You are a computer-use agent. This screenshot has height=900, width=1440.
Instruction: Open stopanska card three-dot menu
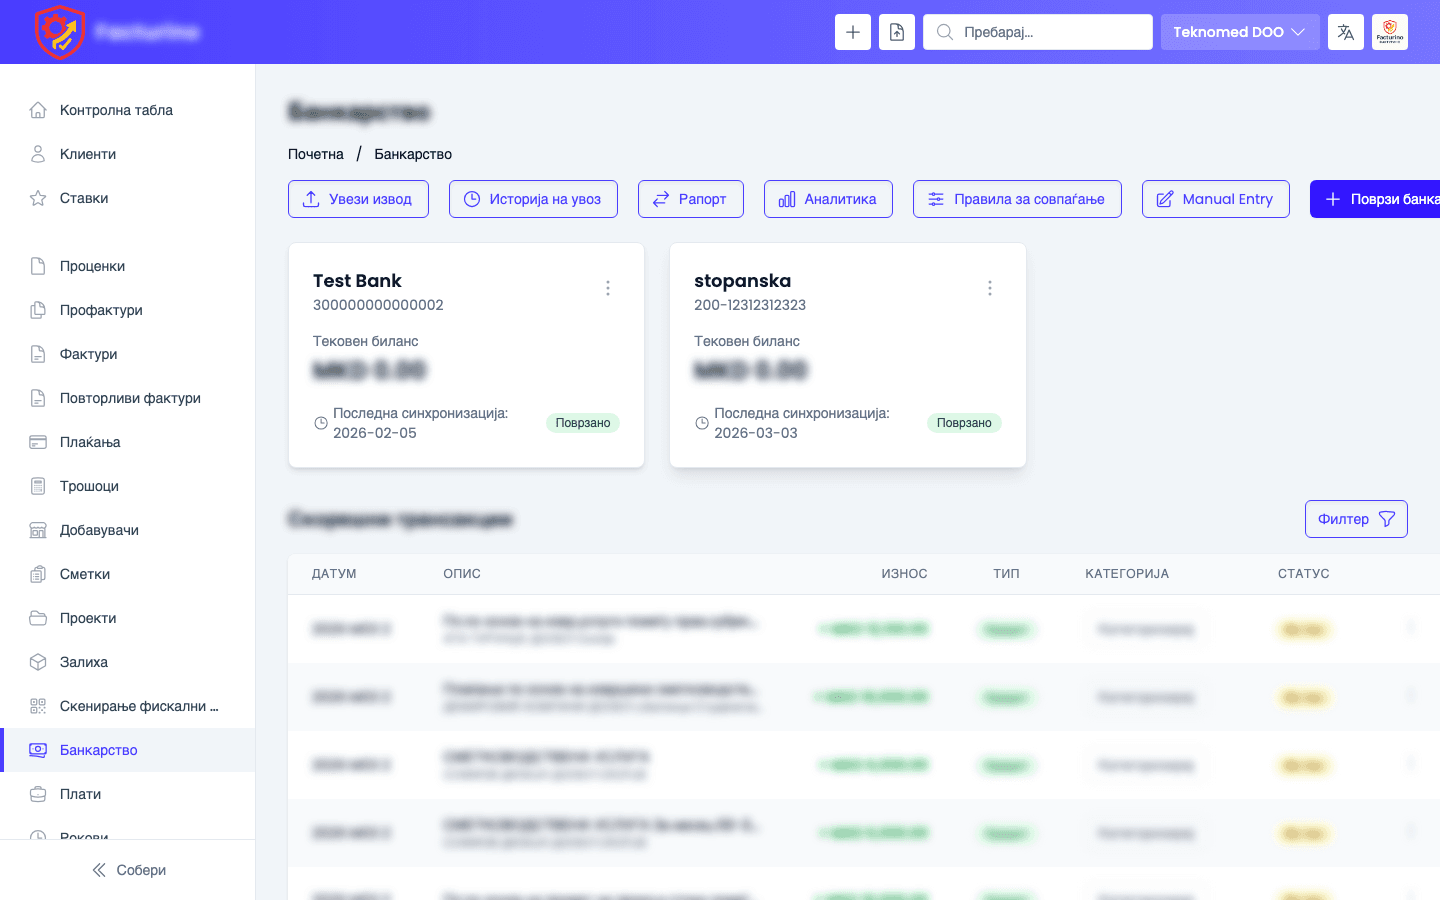pyautogui.click(x=989, y=288)
